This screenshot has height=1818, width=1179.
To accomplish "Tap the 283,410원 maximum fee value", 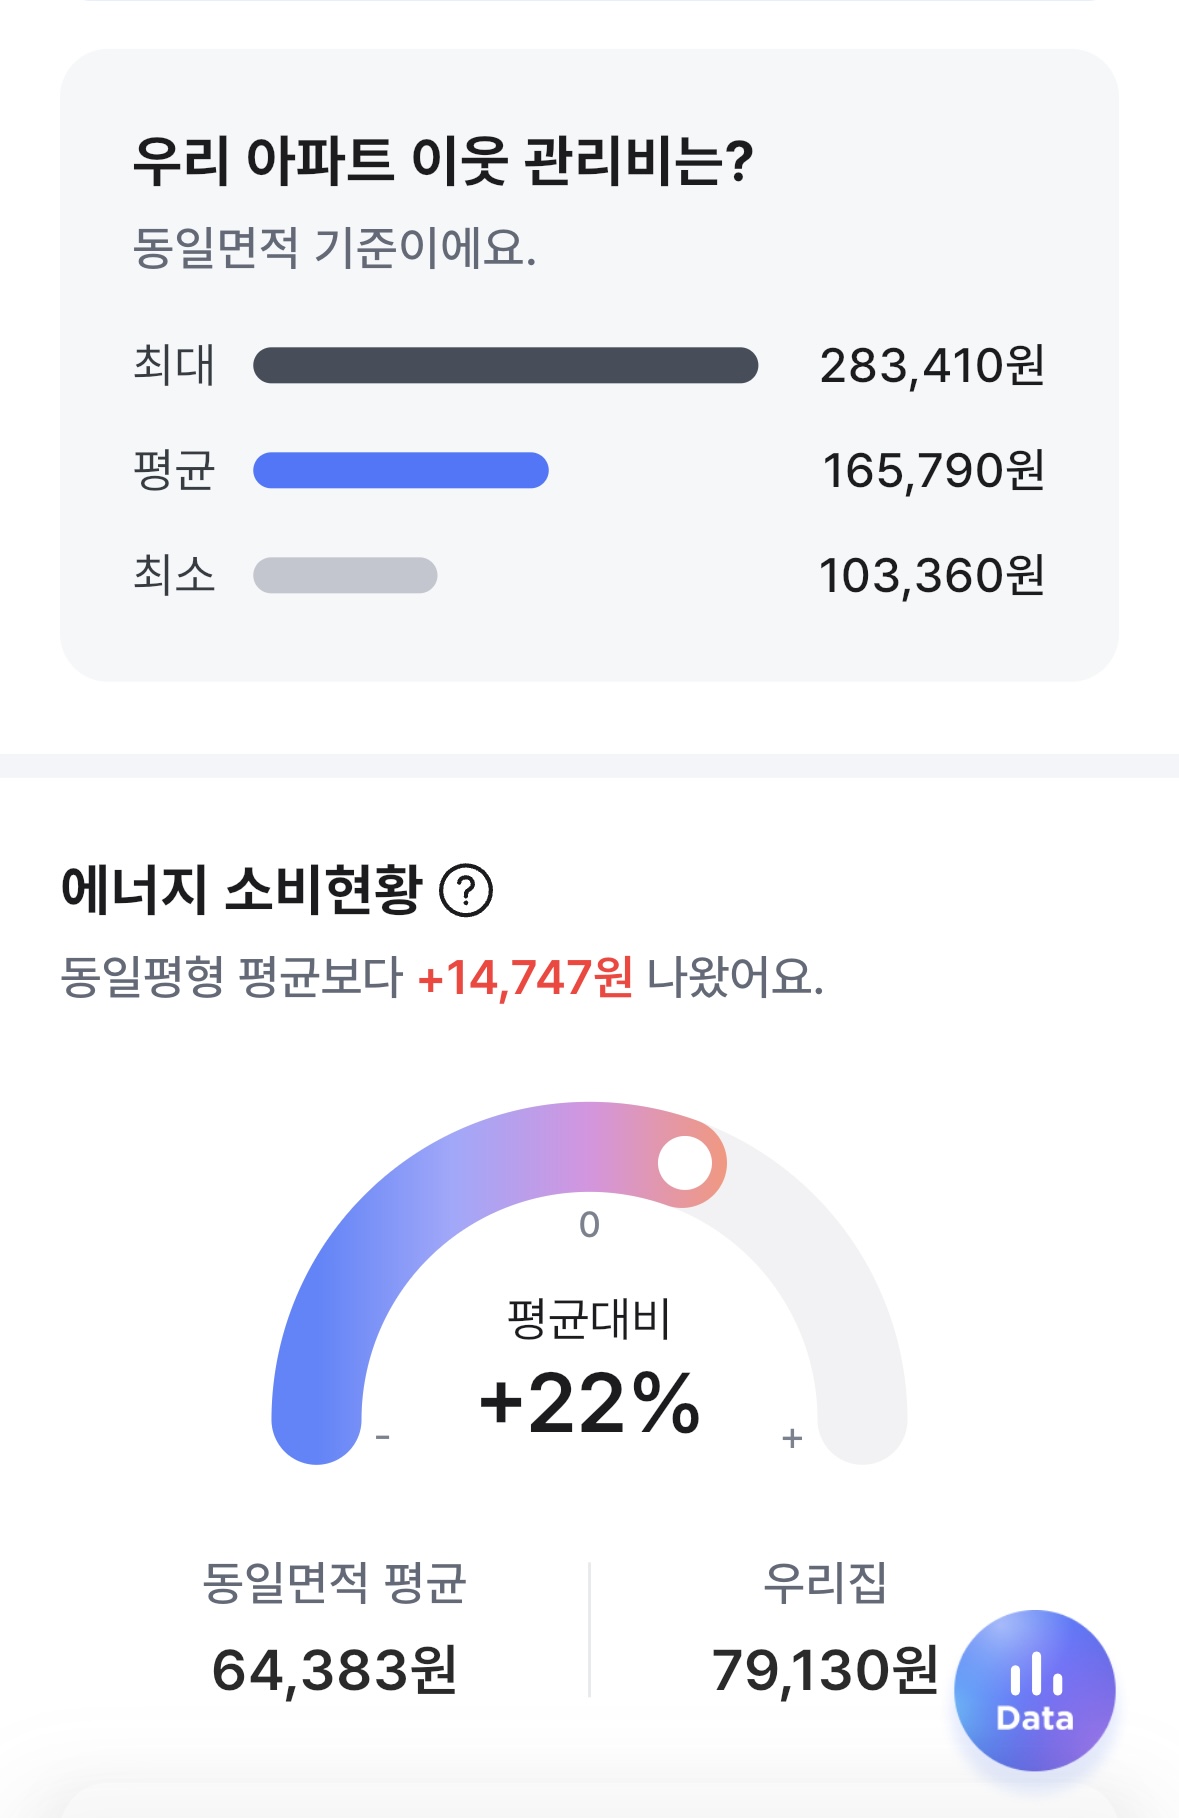I will pyautogui.click(x=932, y=365).
